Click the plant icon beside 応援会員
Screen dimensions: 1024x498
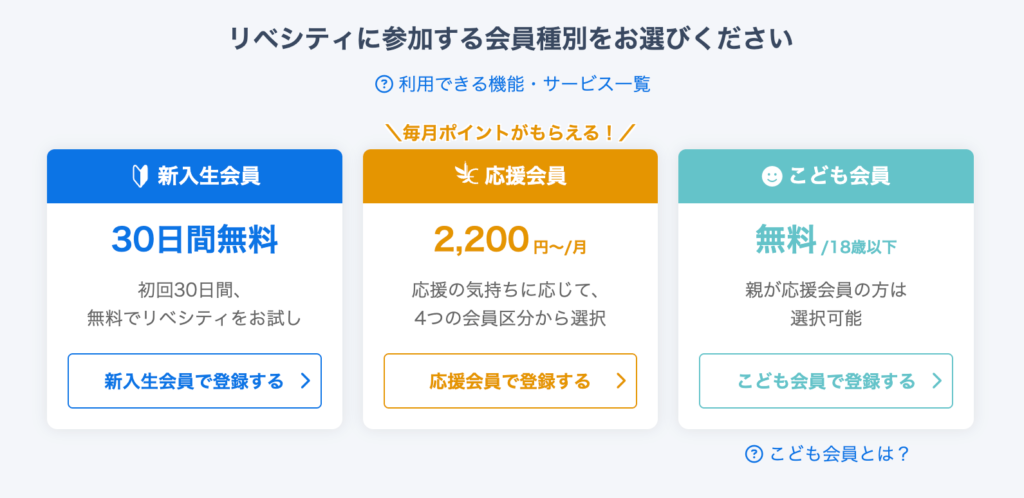(465, 176)
